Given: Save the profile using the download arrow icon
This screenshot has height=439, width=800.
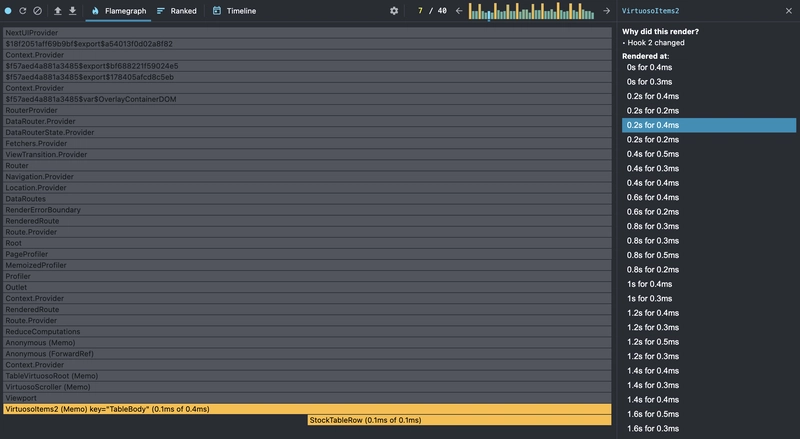Looking at the screenshot, I should click(x=72, y=11).
